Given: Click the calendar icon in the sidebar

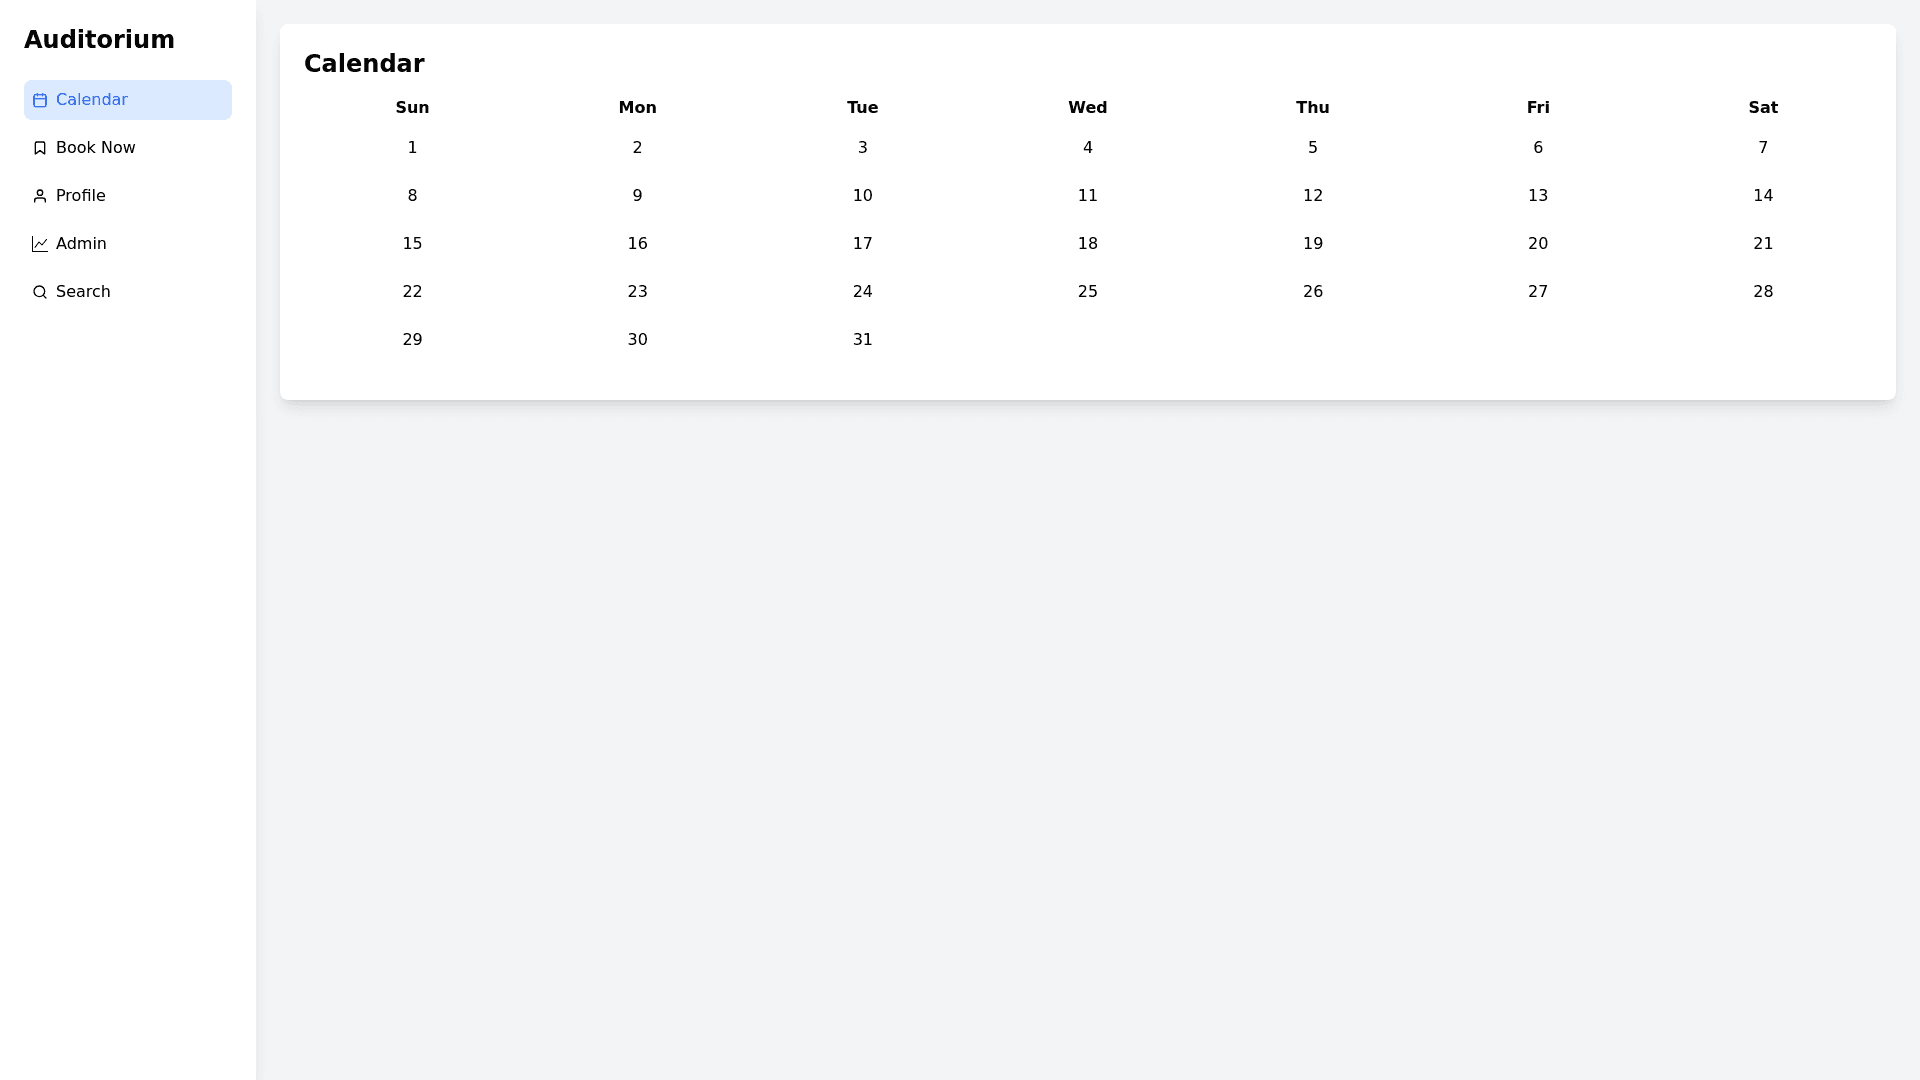Looking at the screenshot, I should click(x=40, y=100).
